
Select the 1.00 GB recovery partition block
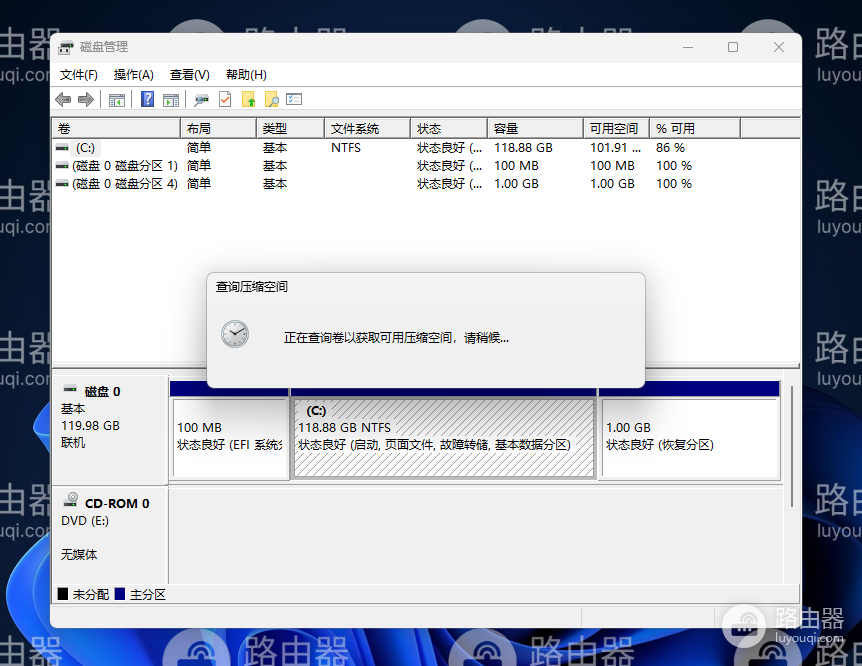pos(690,438)
